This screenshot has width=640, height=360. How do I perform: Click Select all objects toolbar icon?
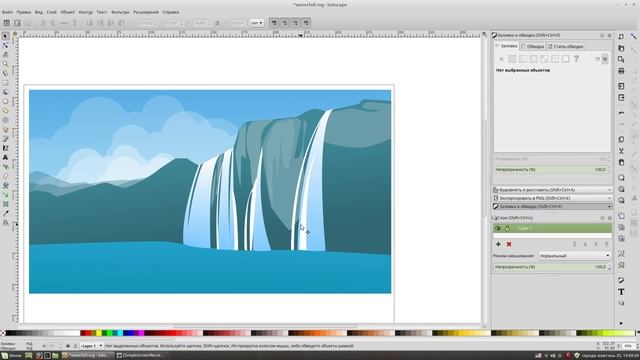pos(7,23)
